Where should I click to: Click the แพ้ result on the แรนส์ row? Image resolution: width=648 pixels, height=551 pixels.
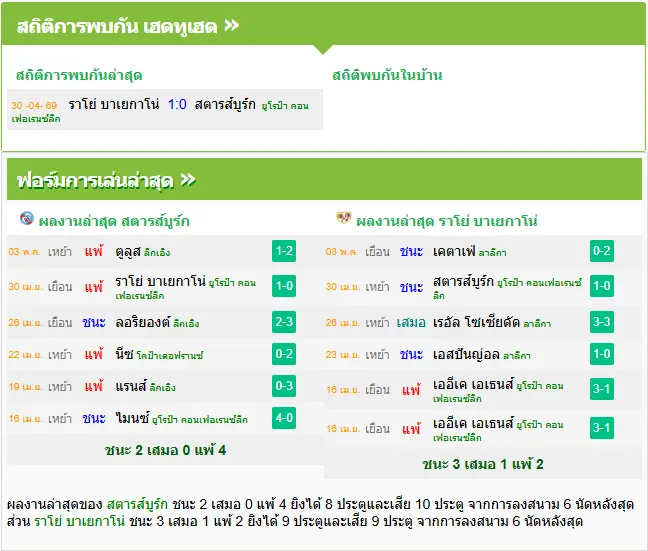[x=94, y=386]
